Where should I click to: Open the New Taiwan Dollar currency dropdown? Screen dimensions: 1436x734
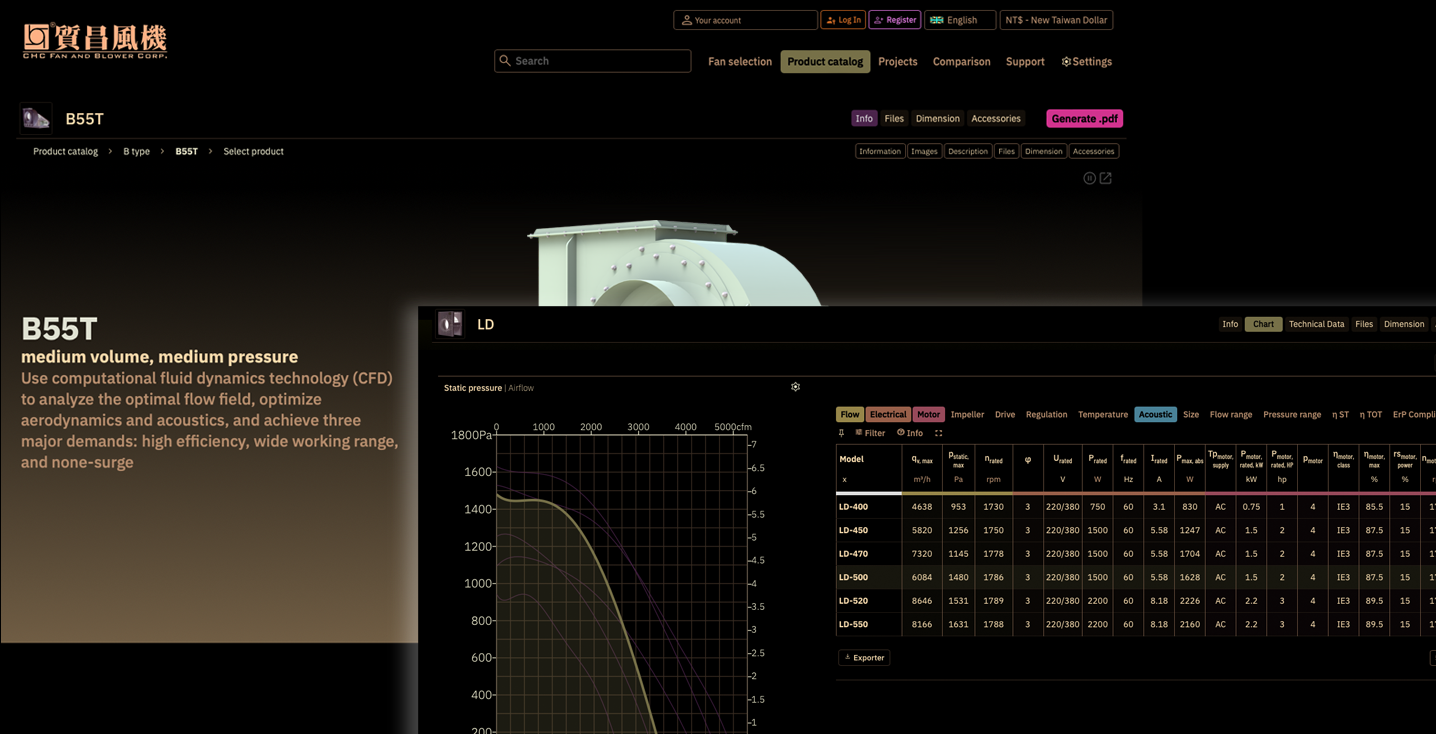click(1056, 20)
